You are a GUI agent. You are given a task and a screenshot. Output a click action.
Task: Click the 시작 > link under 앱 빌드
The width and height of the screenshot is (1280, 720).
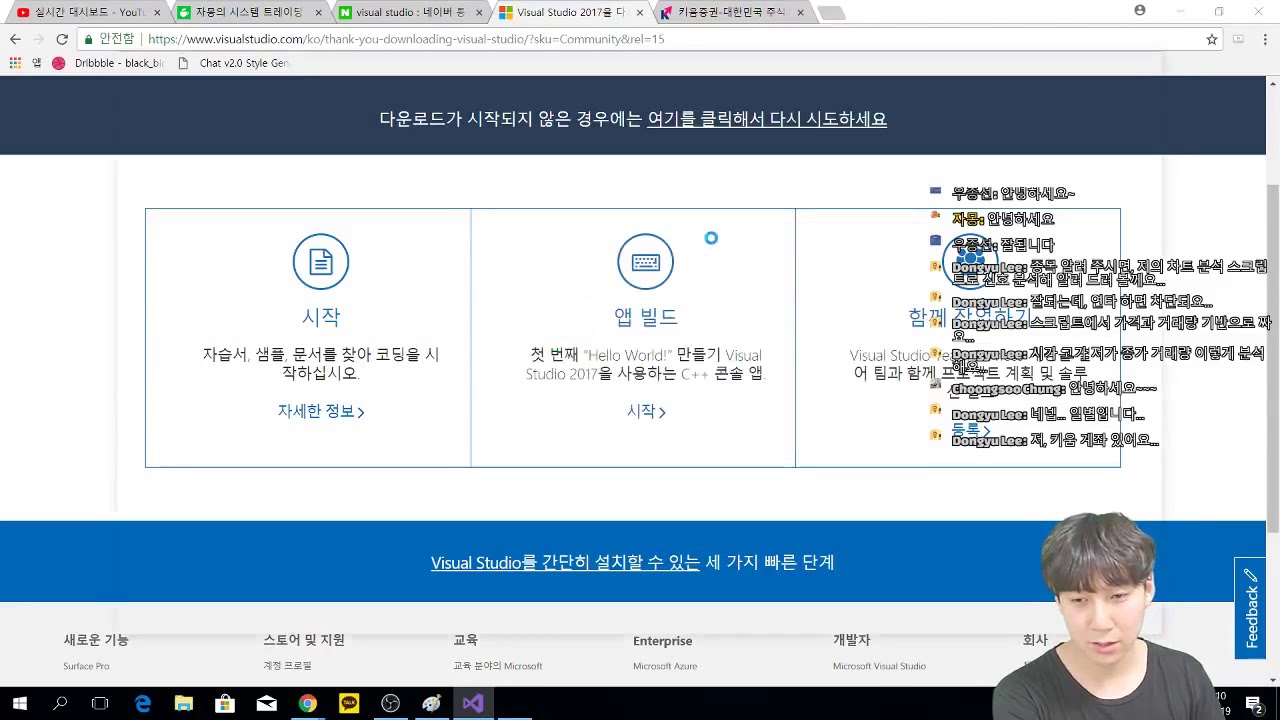pyautogui.click(x=646, y=411)
